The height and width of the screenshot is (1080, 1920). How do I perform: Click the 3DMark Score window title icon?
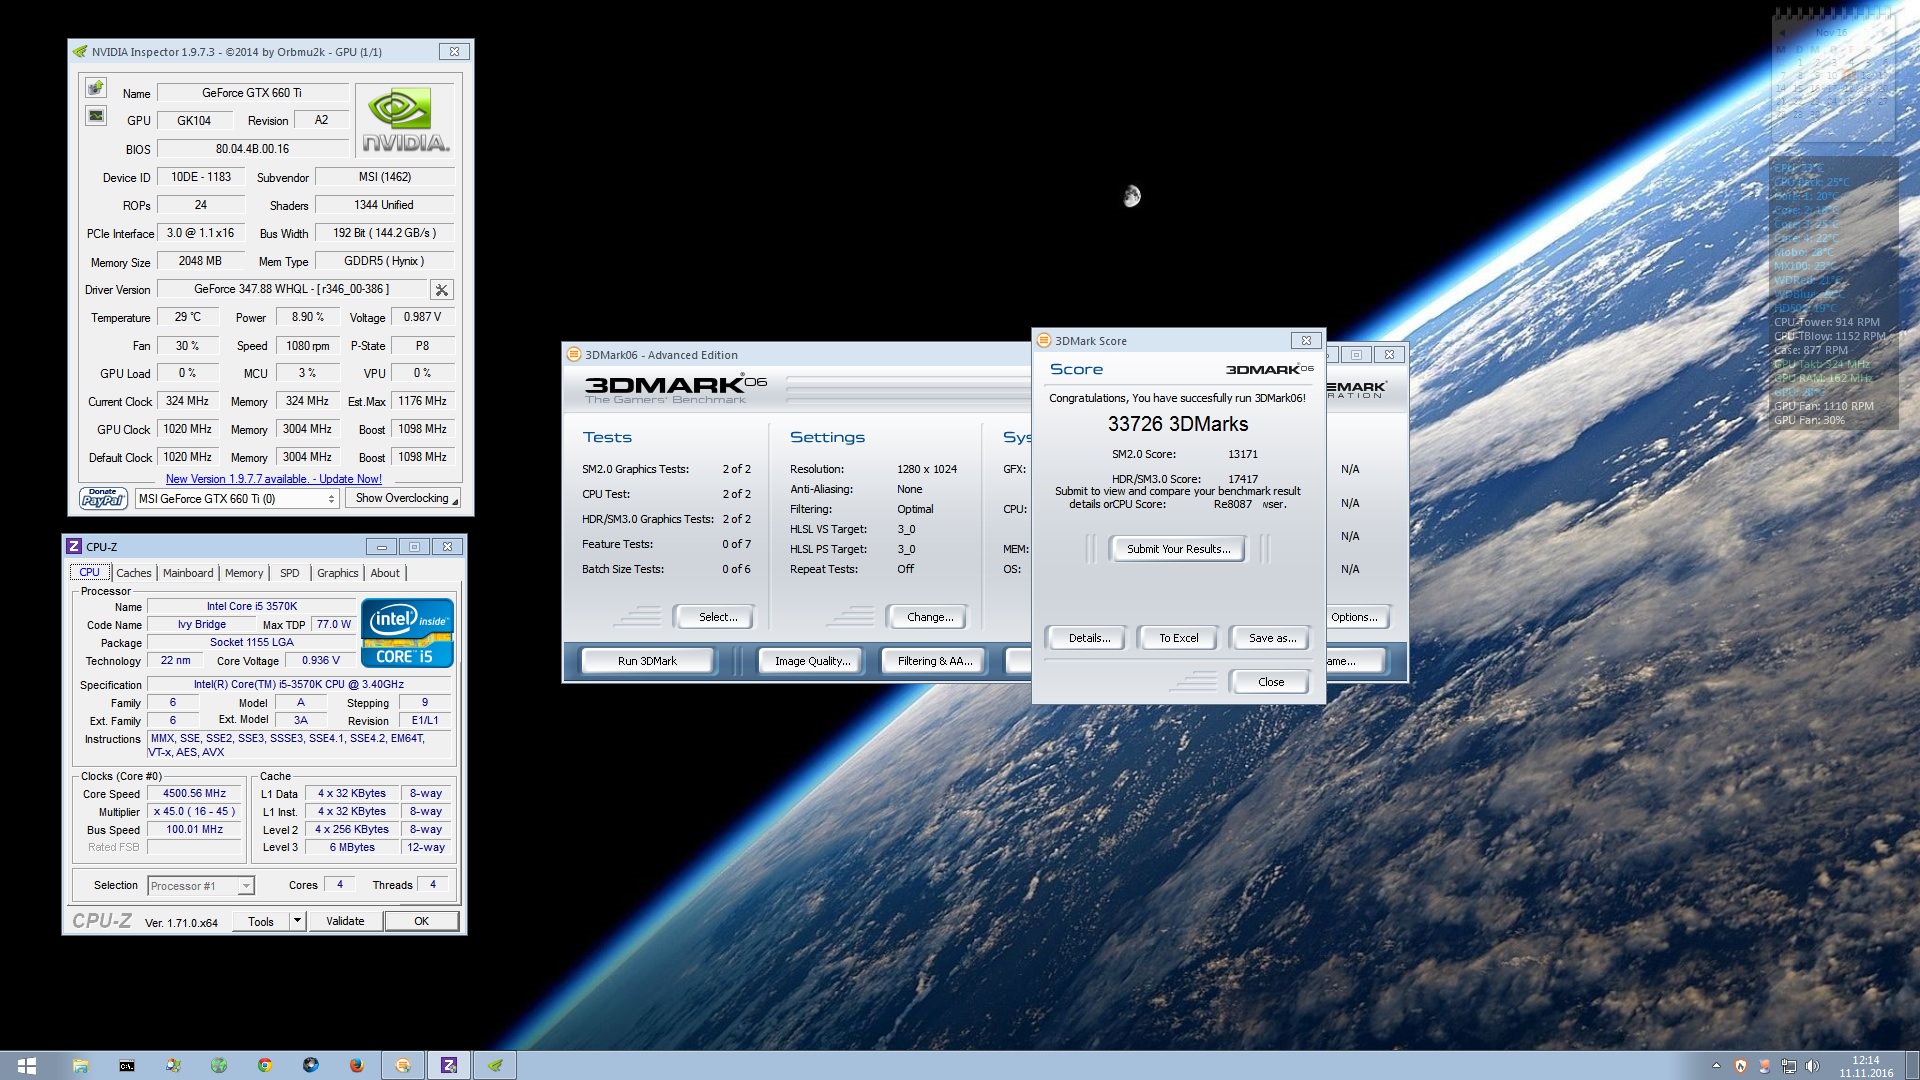pos(1044,341)
